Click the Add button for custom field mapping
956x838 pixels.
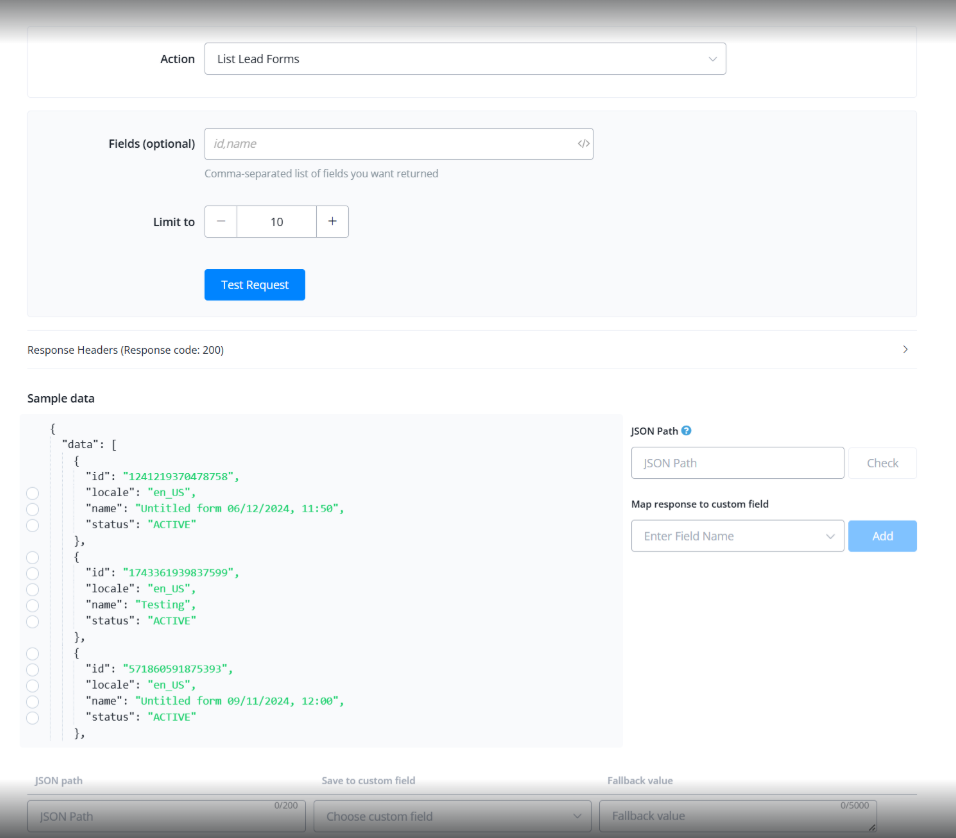point(882,536)
